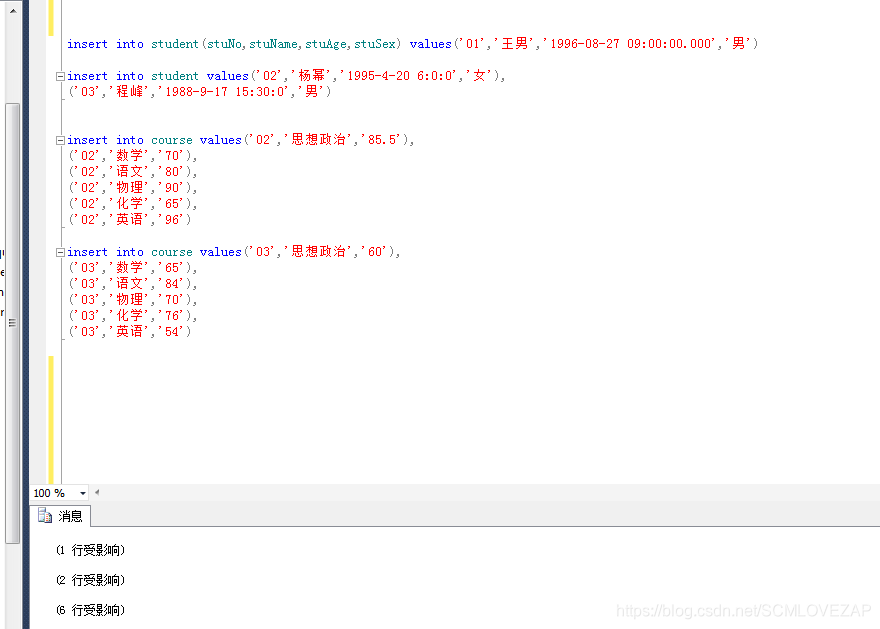
Task: Click the row ('03','语文','84')
Action: (x=132, y=283)
